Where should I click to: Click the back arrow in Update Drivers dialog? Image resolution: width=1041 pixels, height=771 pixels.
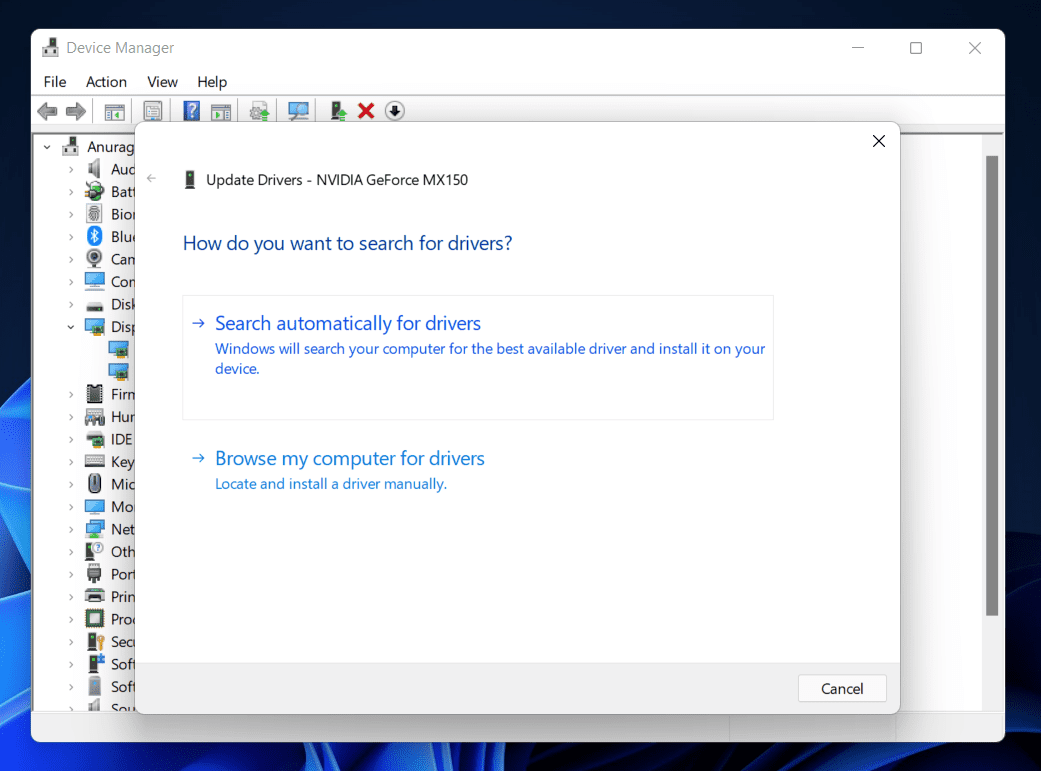[151, 178]
